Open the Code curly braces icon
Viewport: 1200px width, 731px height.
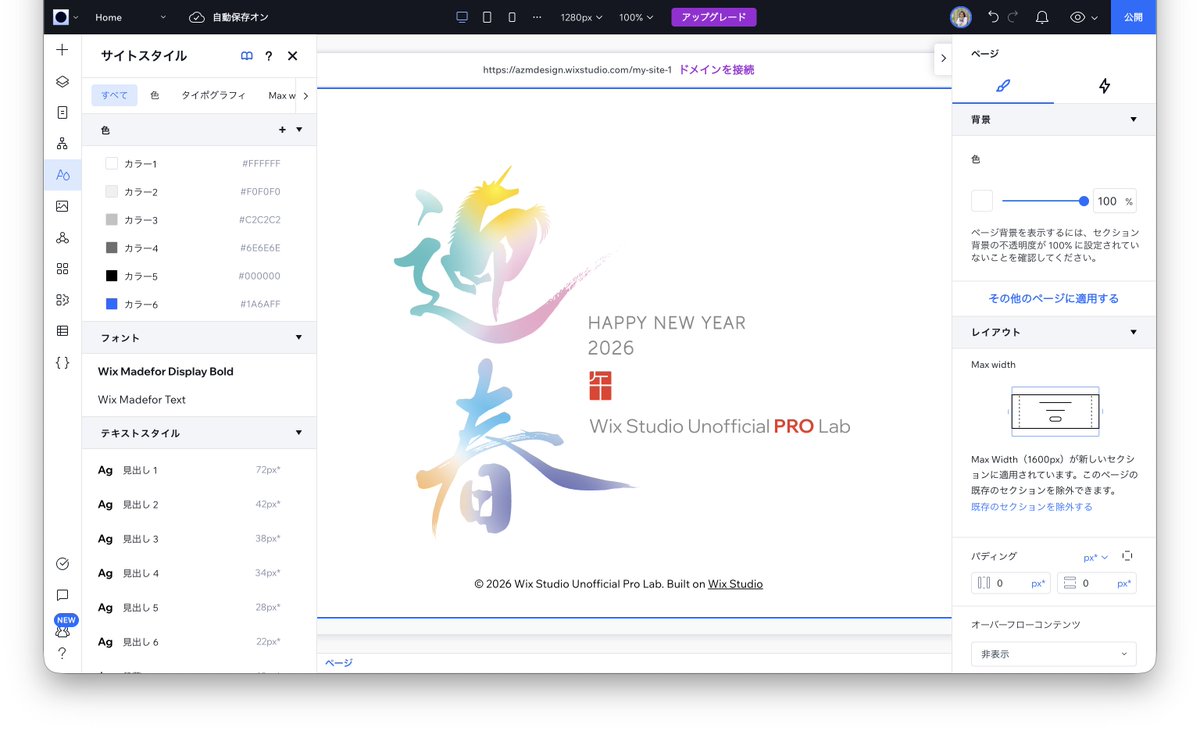[62, 362]
